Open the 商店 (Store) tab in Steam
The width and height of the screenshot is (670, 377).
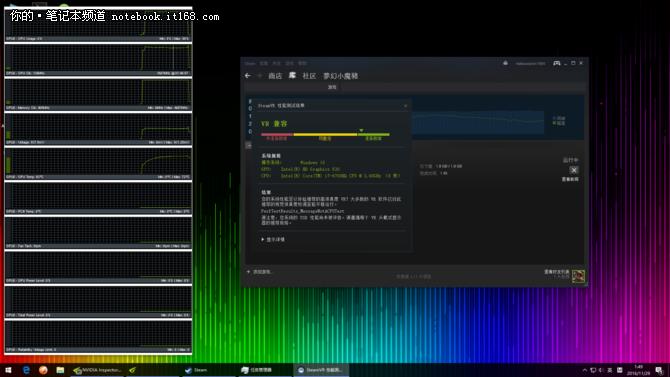tap(275, 76)
